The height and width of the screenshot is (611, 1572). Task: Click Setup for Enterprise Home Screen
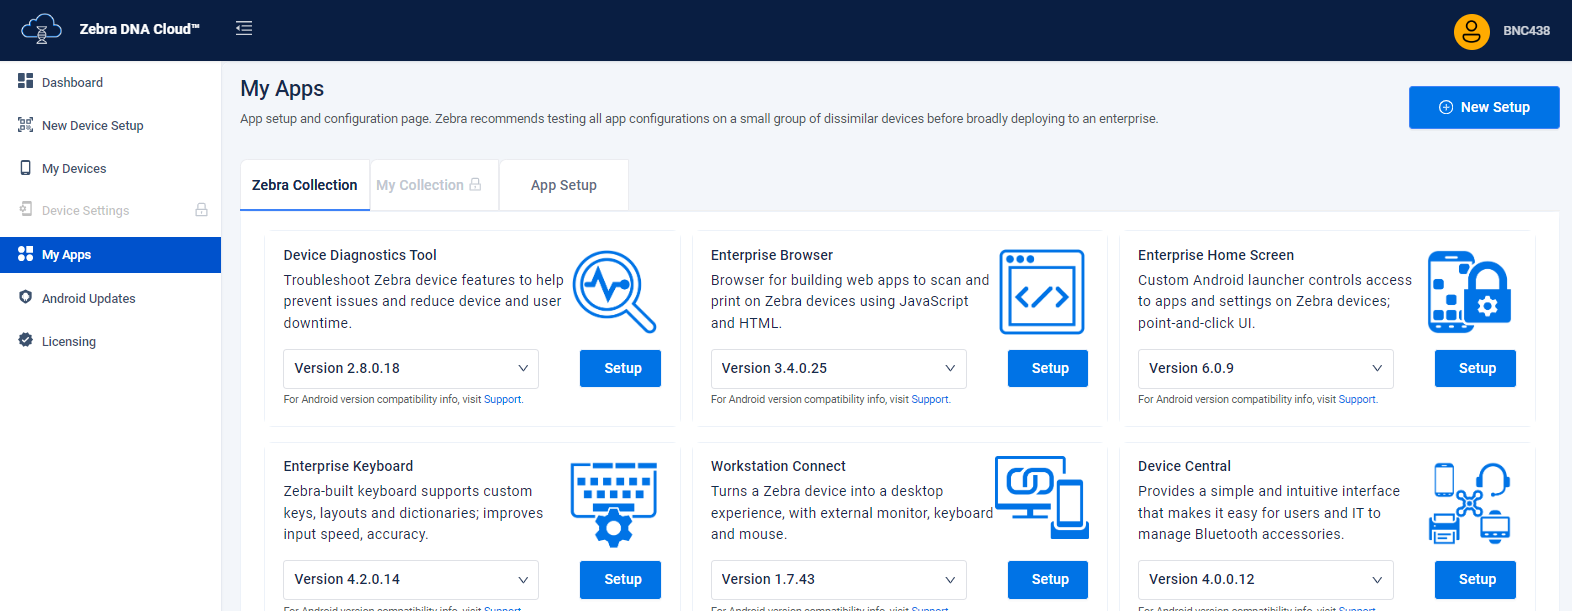(1475, 368)
